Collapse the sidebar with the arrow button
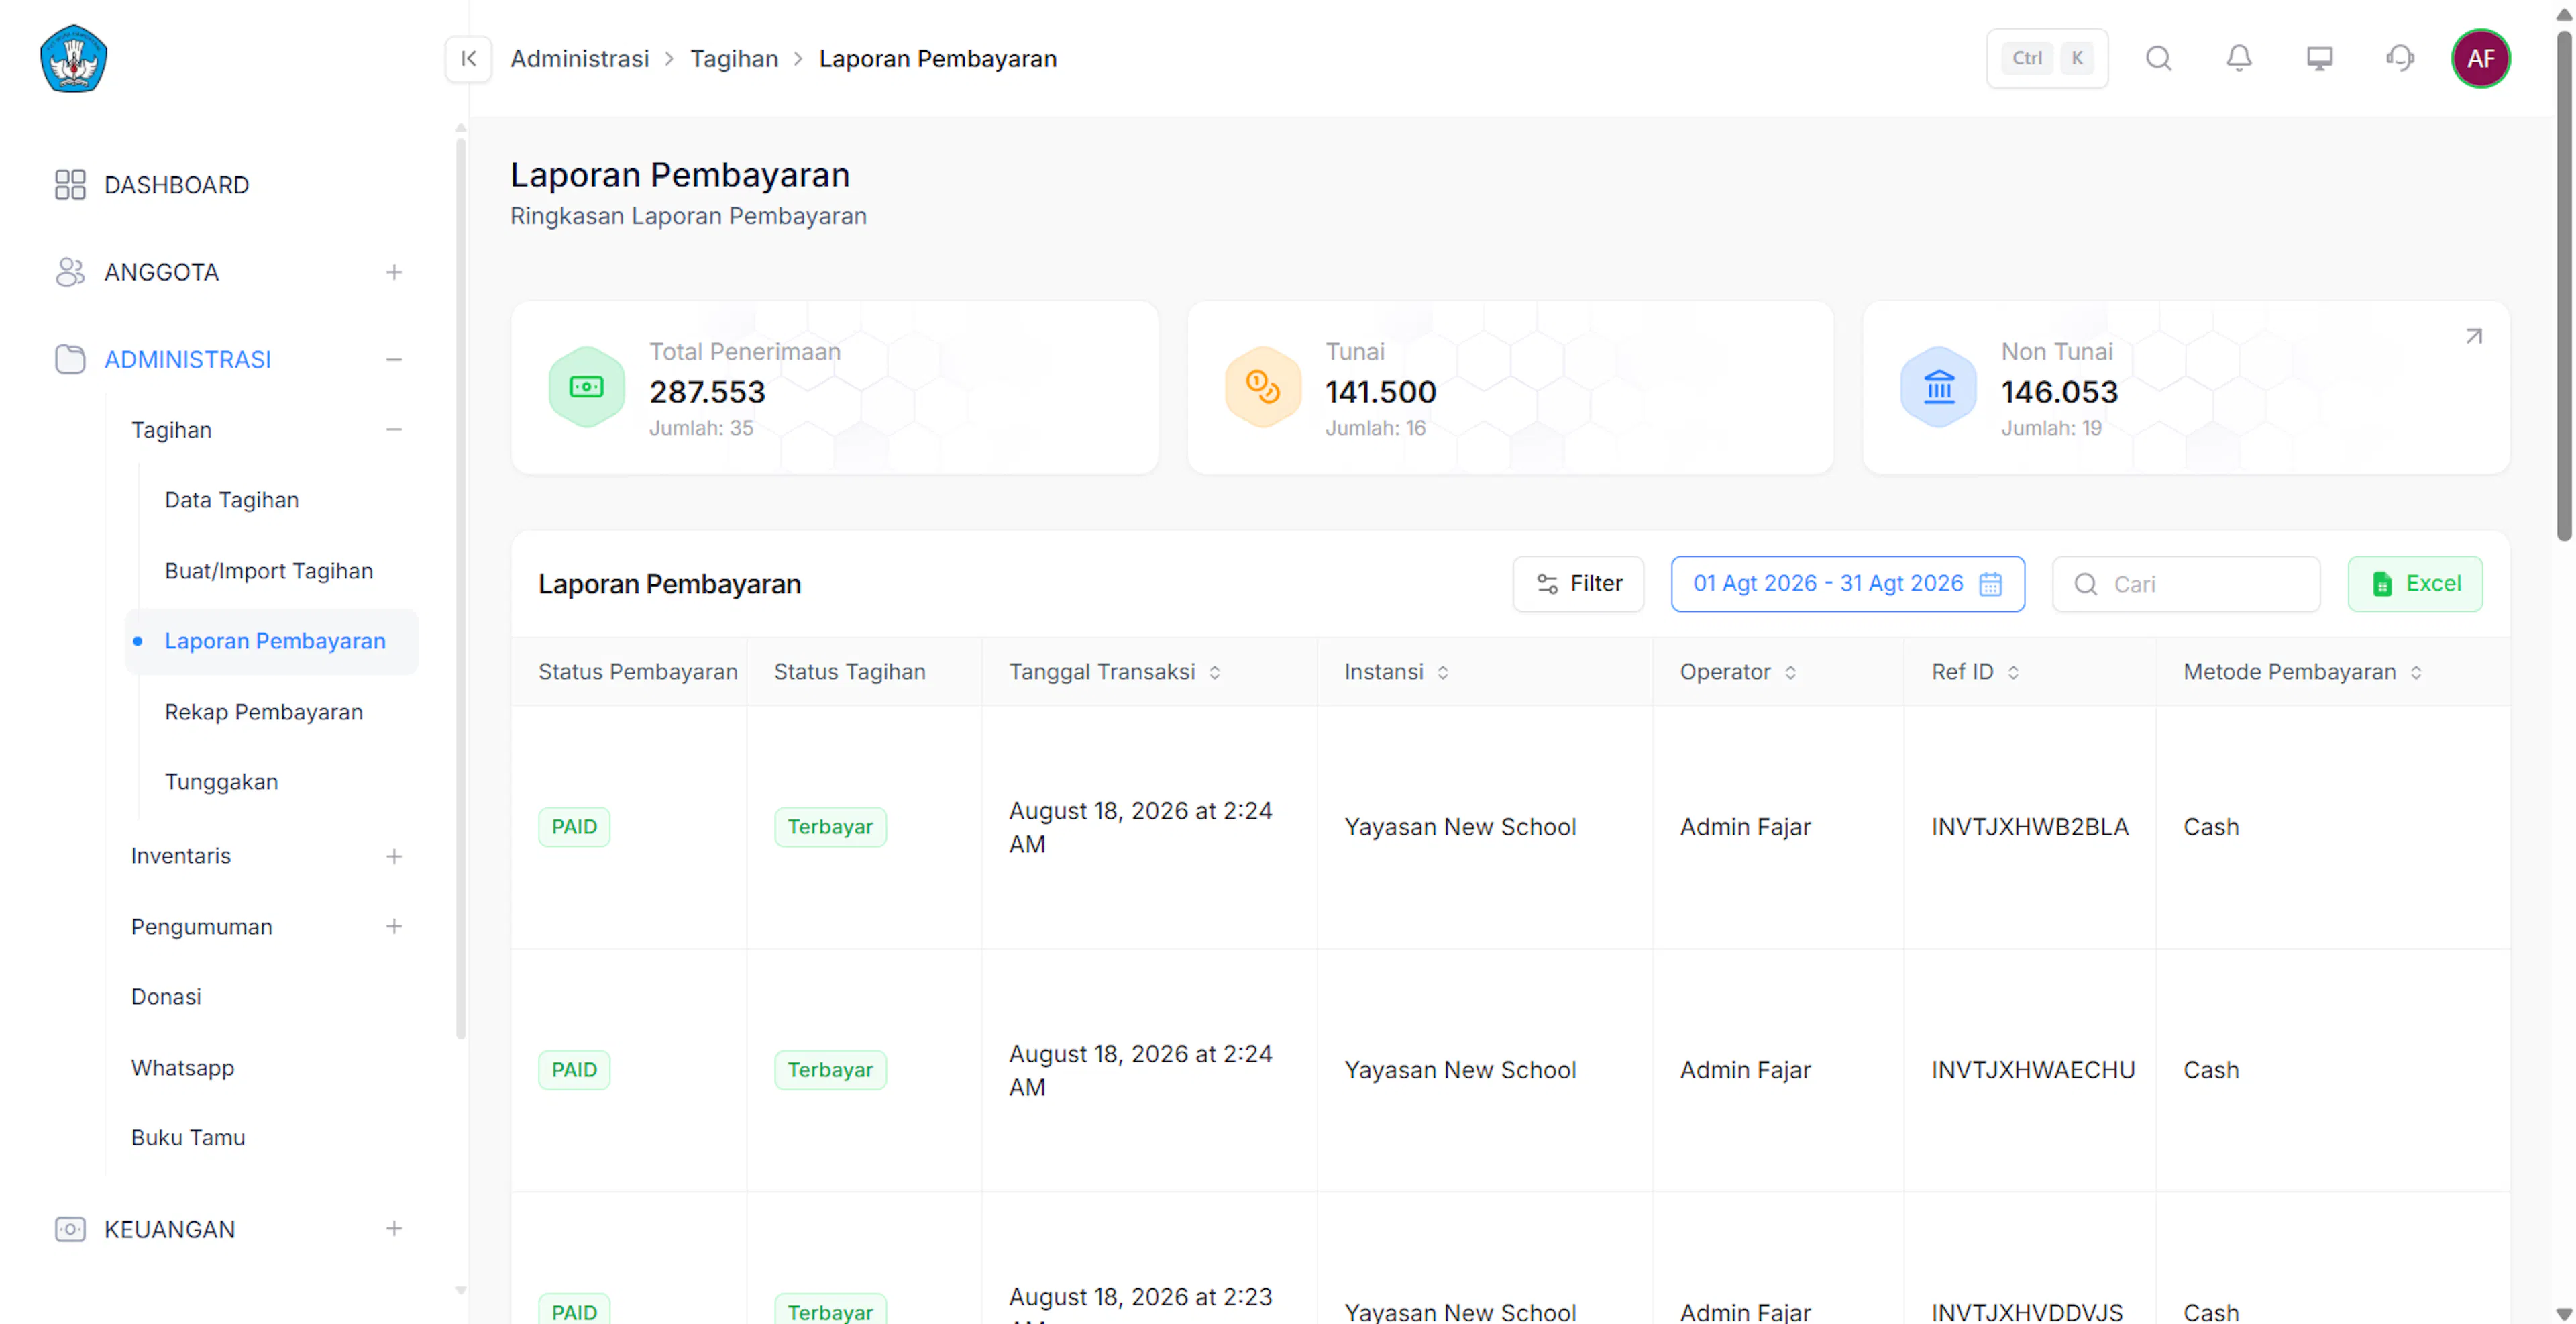Image resolution: width=2576 pixels, height=1324 pixels. pos(468,59)
